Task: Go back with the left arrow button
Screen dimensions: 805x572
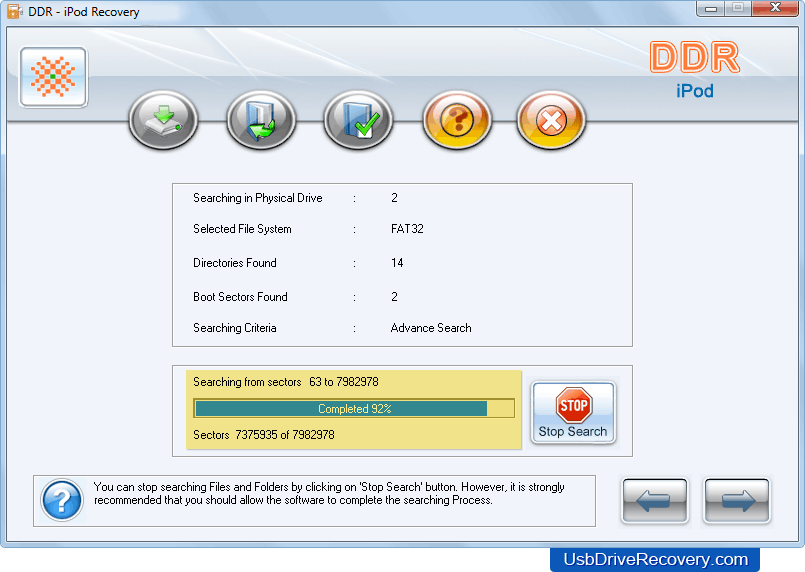Action: [x=655, y=501]
